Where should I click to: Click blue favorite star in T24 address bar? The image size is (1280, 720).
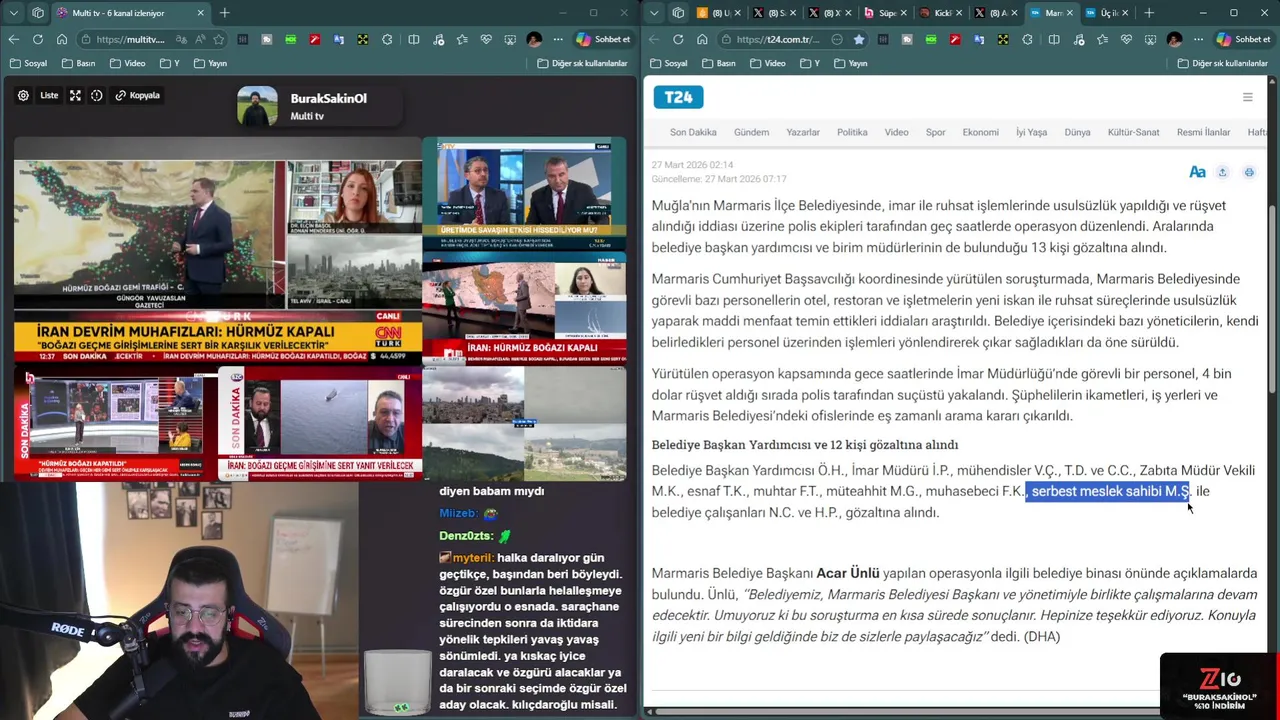pyautogui.click(x=859, y=39)
